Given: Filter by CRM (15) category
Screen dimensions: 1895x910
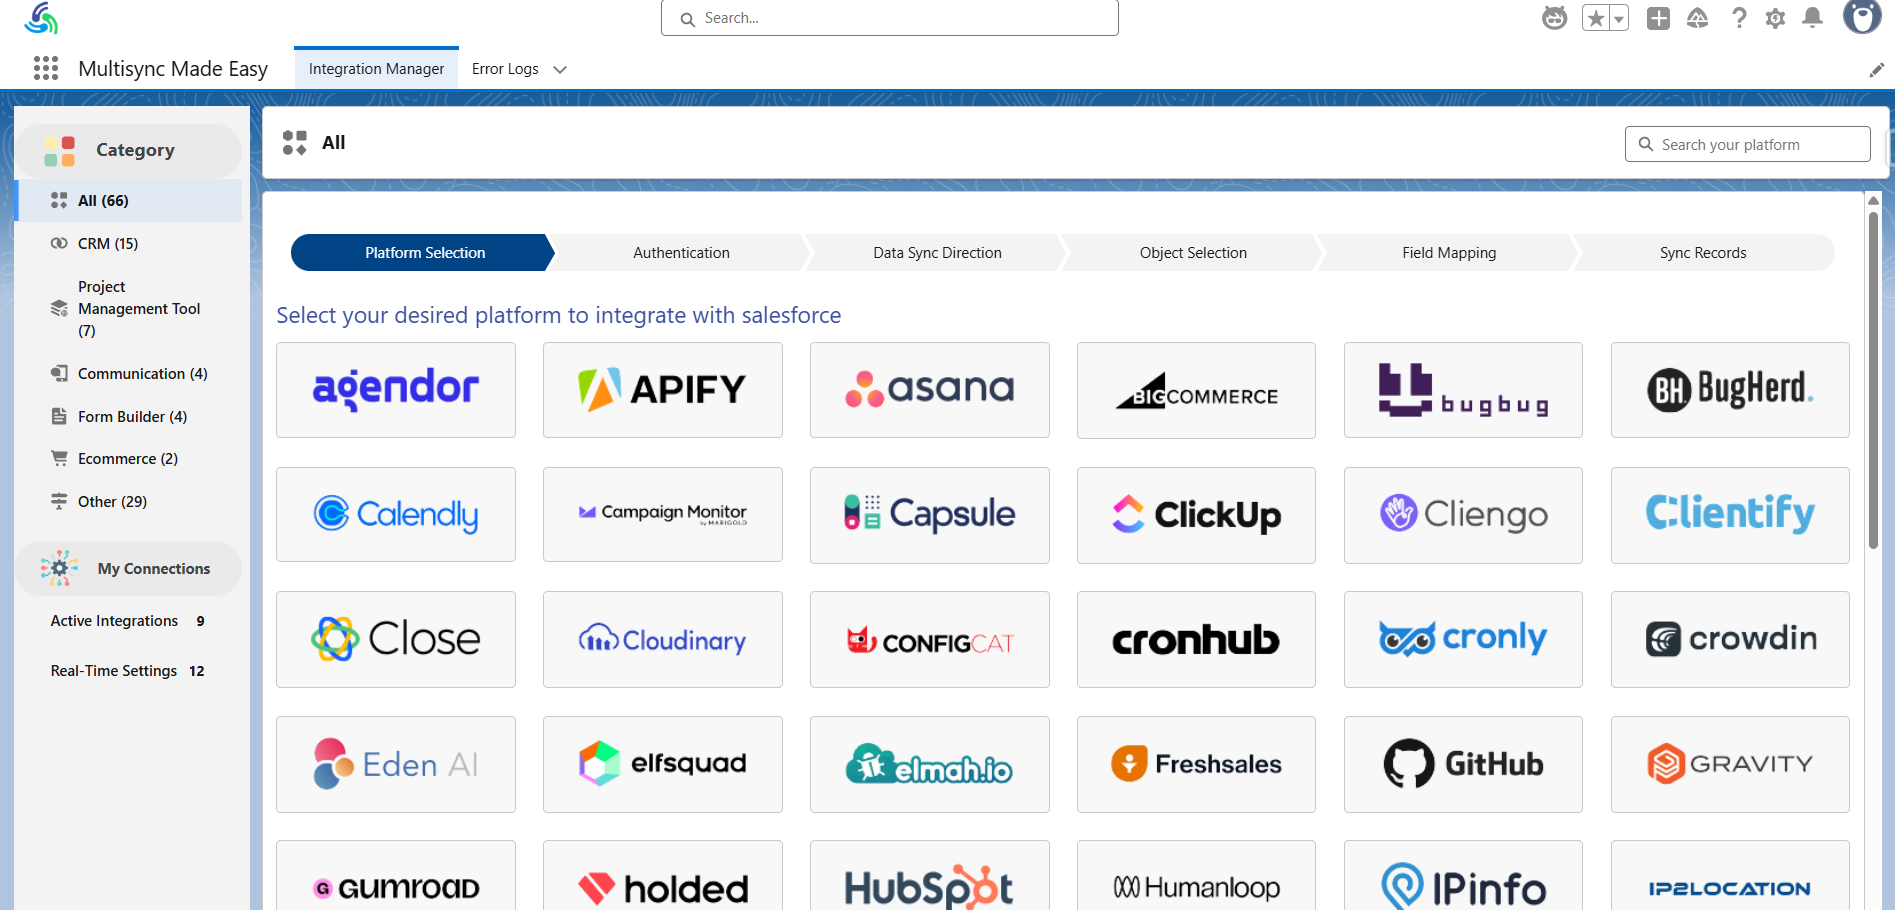Looking at the screenshot, I should pyautogui.click(x=130, y=243).
